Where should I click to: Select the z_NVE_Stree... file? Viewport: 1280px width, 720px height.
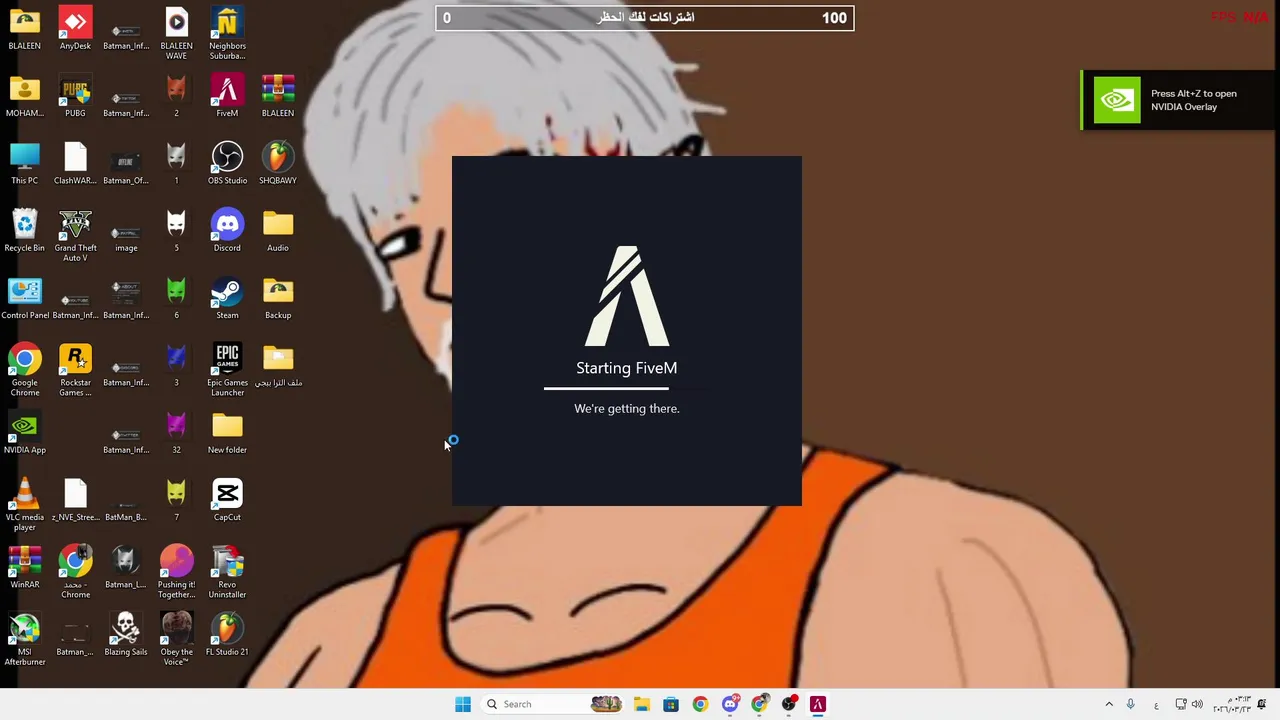[x=75, y=500]
